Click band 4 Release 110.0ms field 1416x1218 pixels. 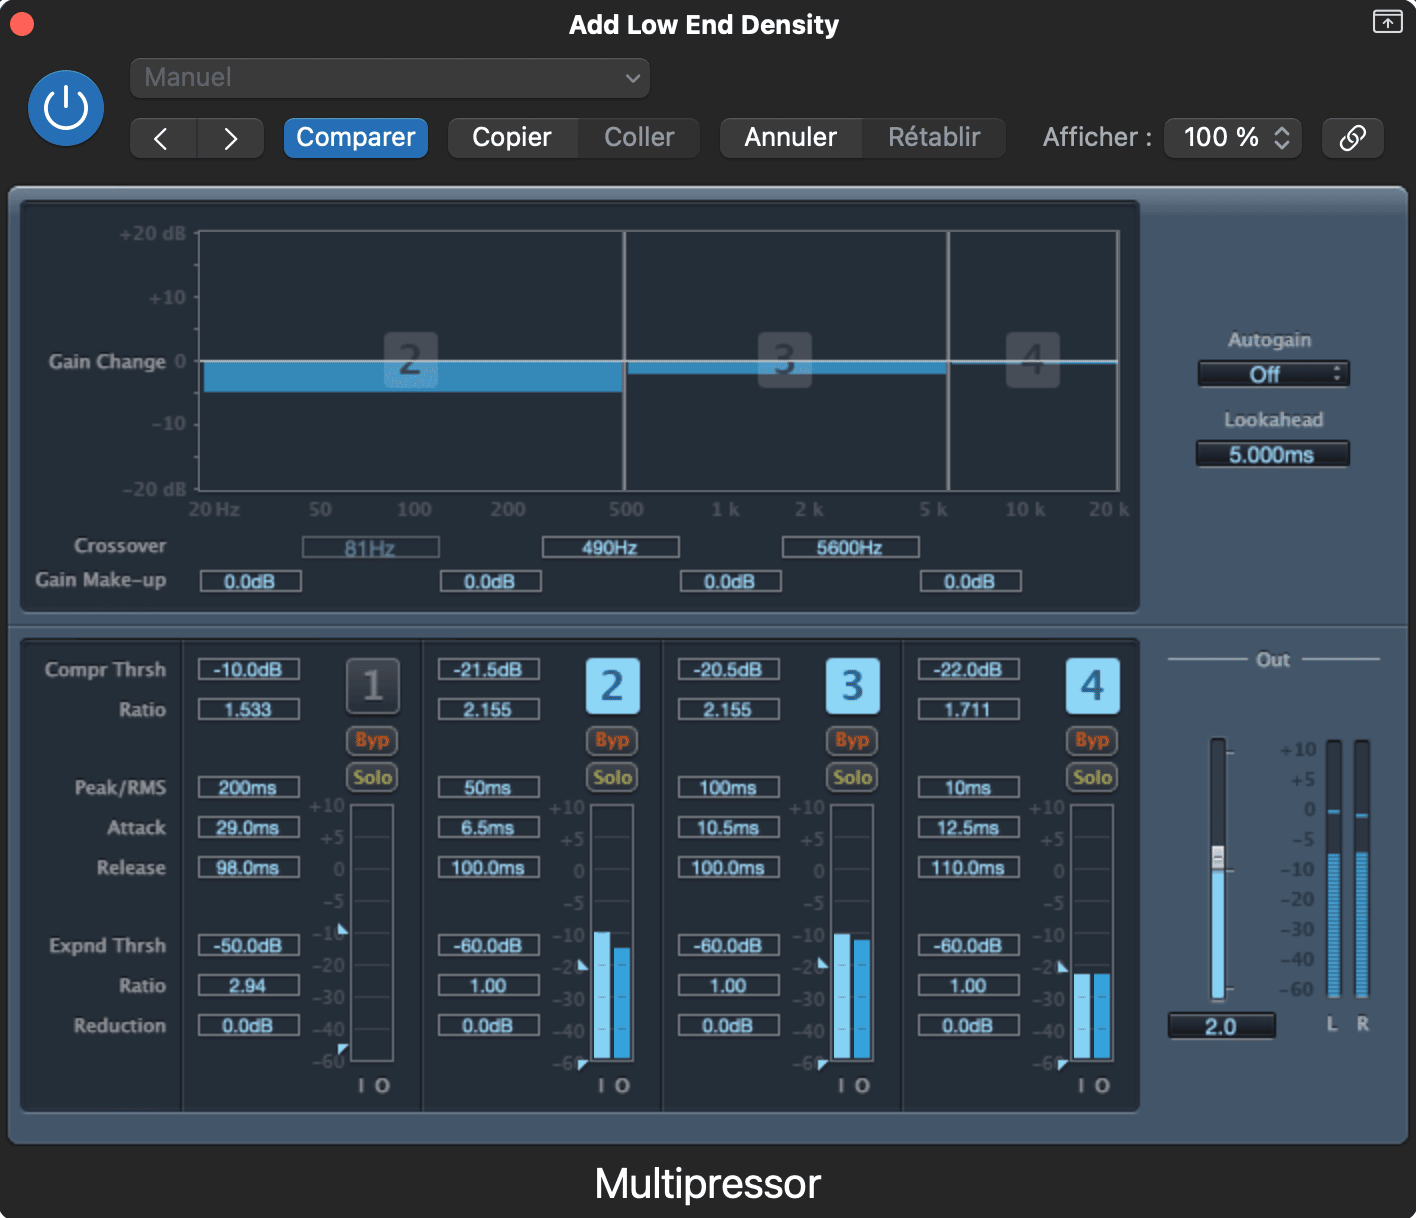(968, 867)
